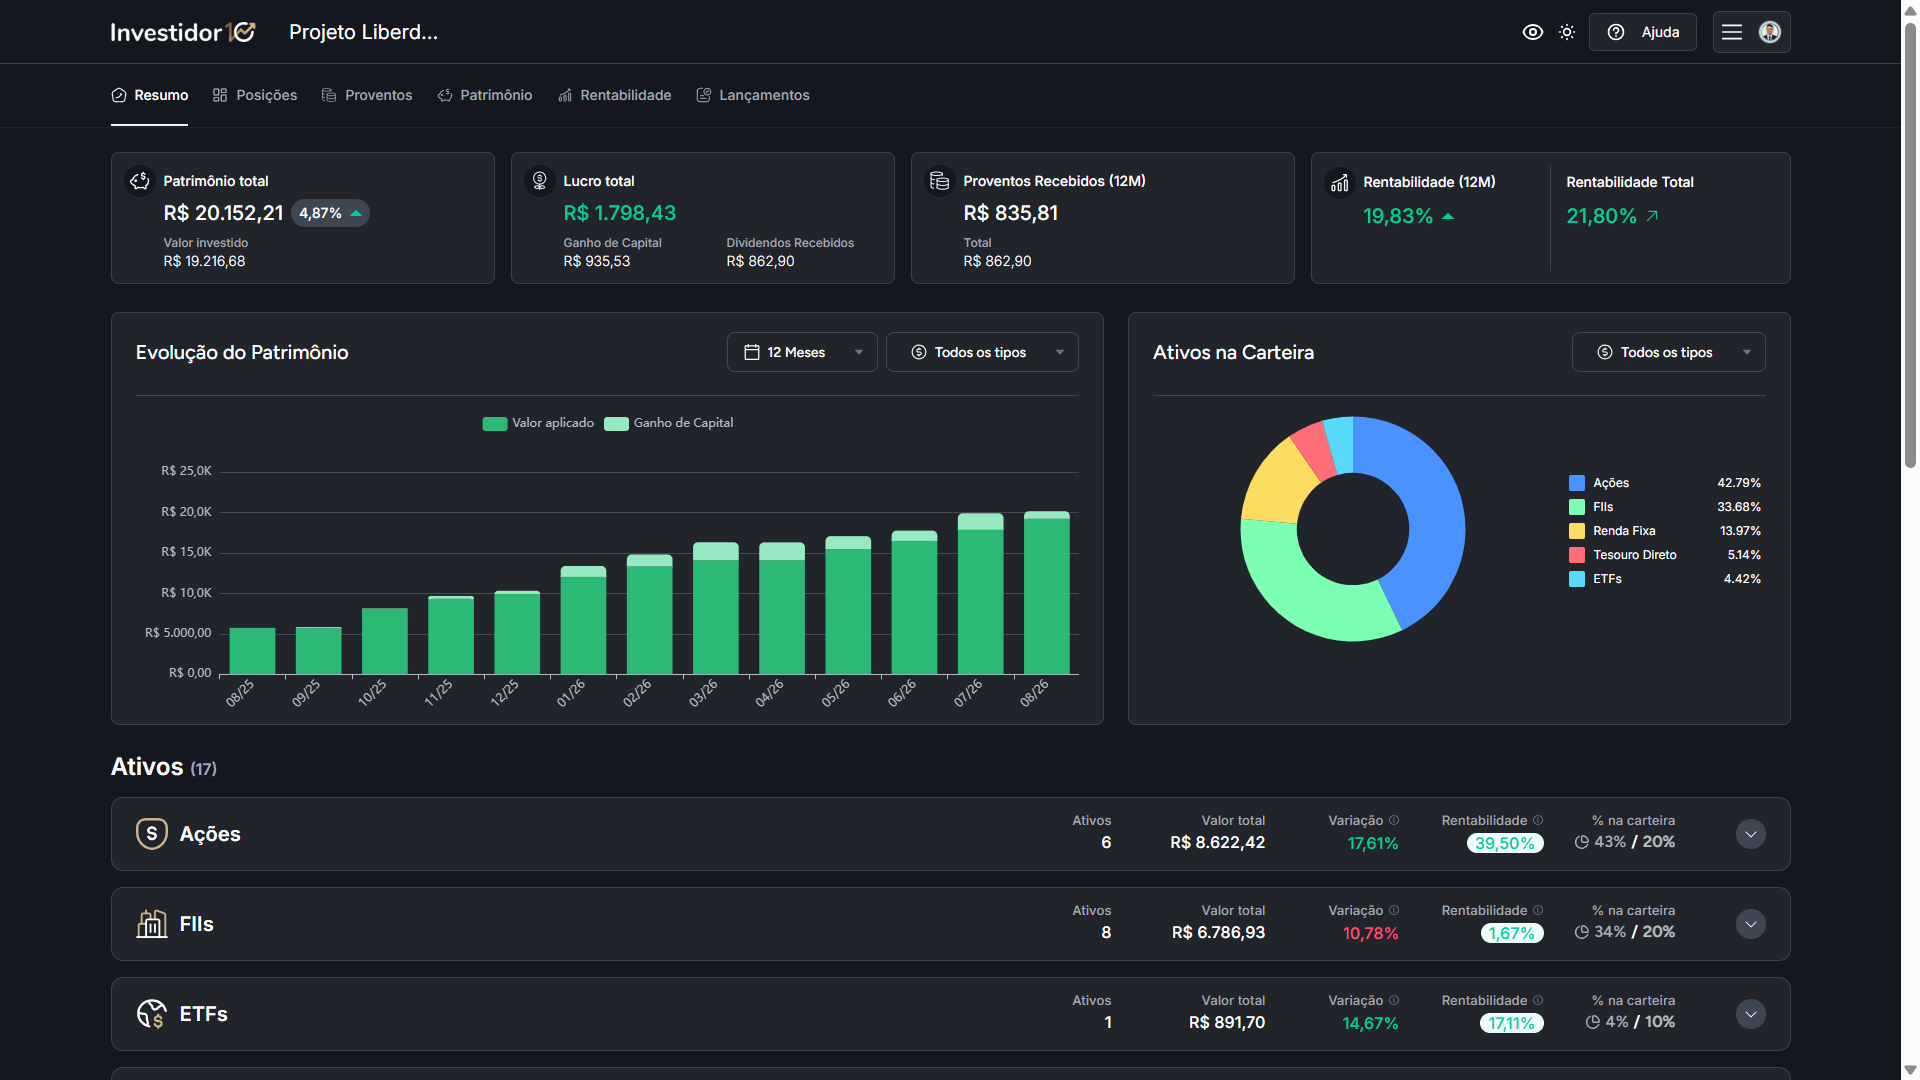Click the Rentabilidade info icon in Ações row
The height and width of the screenshot is (1080, 1920).
1538,820
